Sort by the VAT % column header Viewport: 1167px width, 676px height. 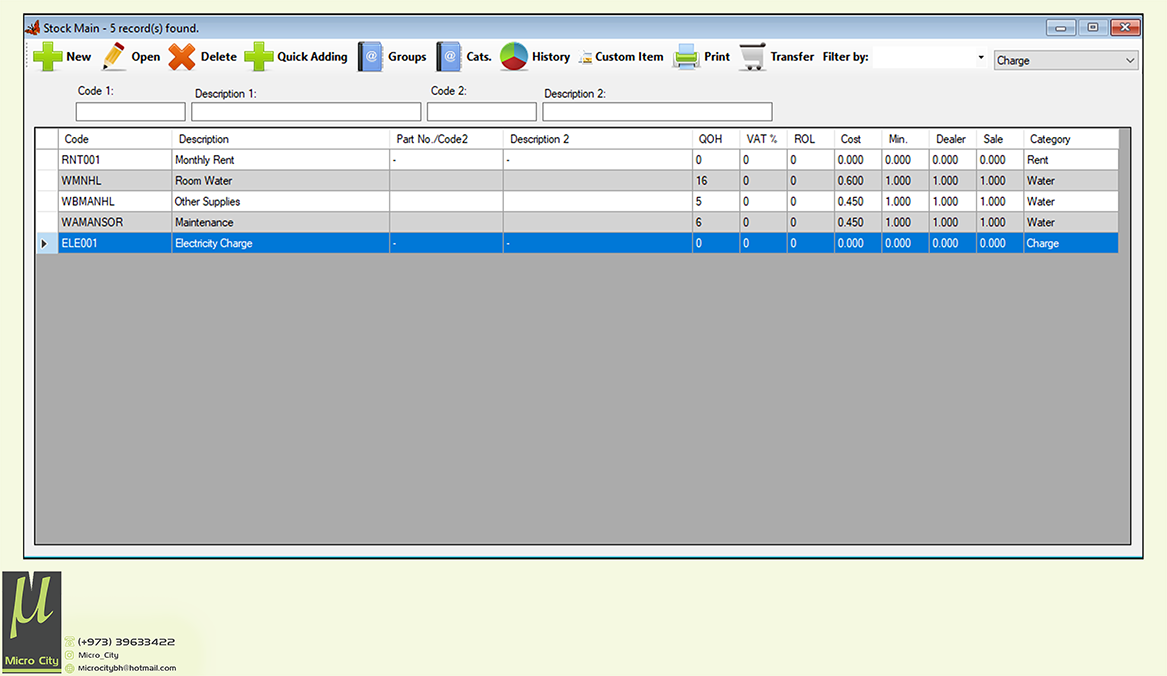pyautogui.click(x=764, y=139)
